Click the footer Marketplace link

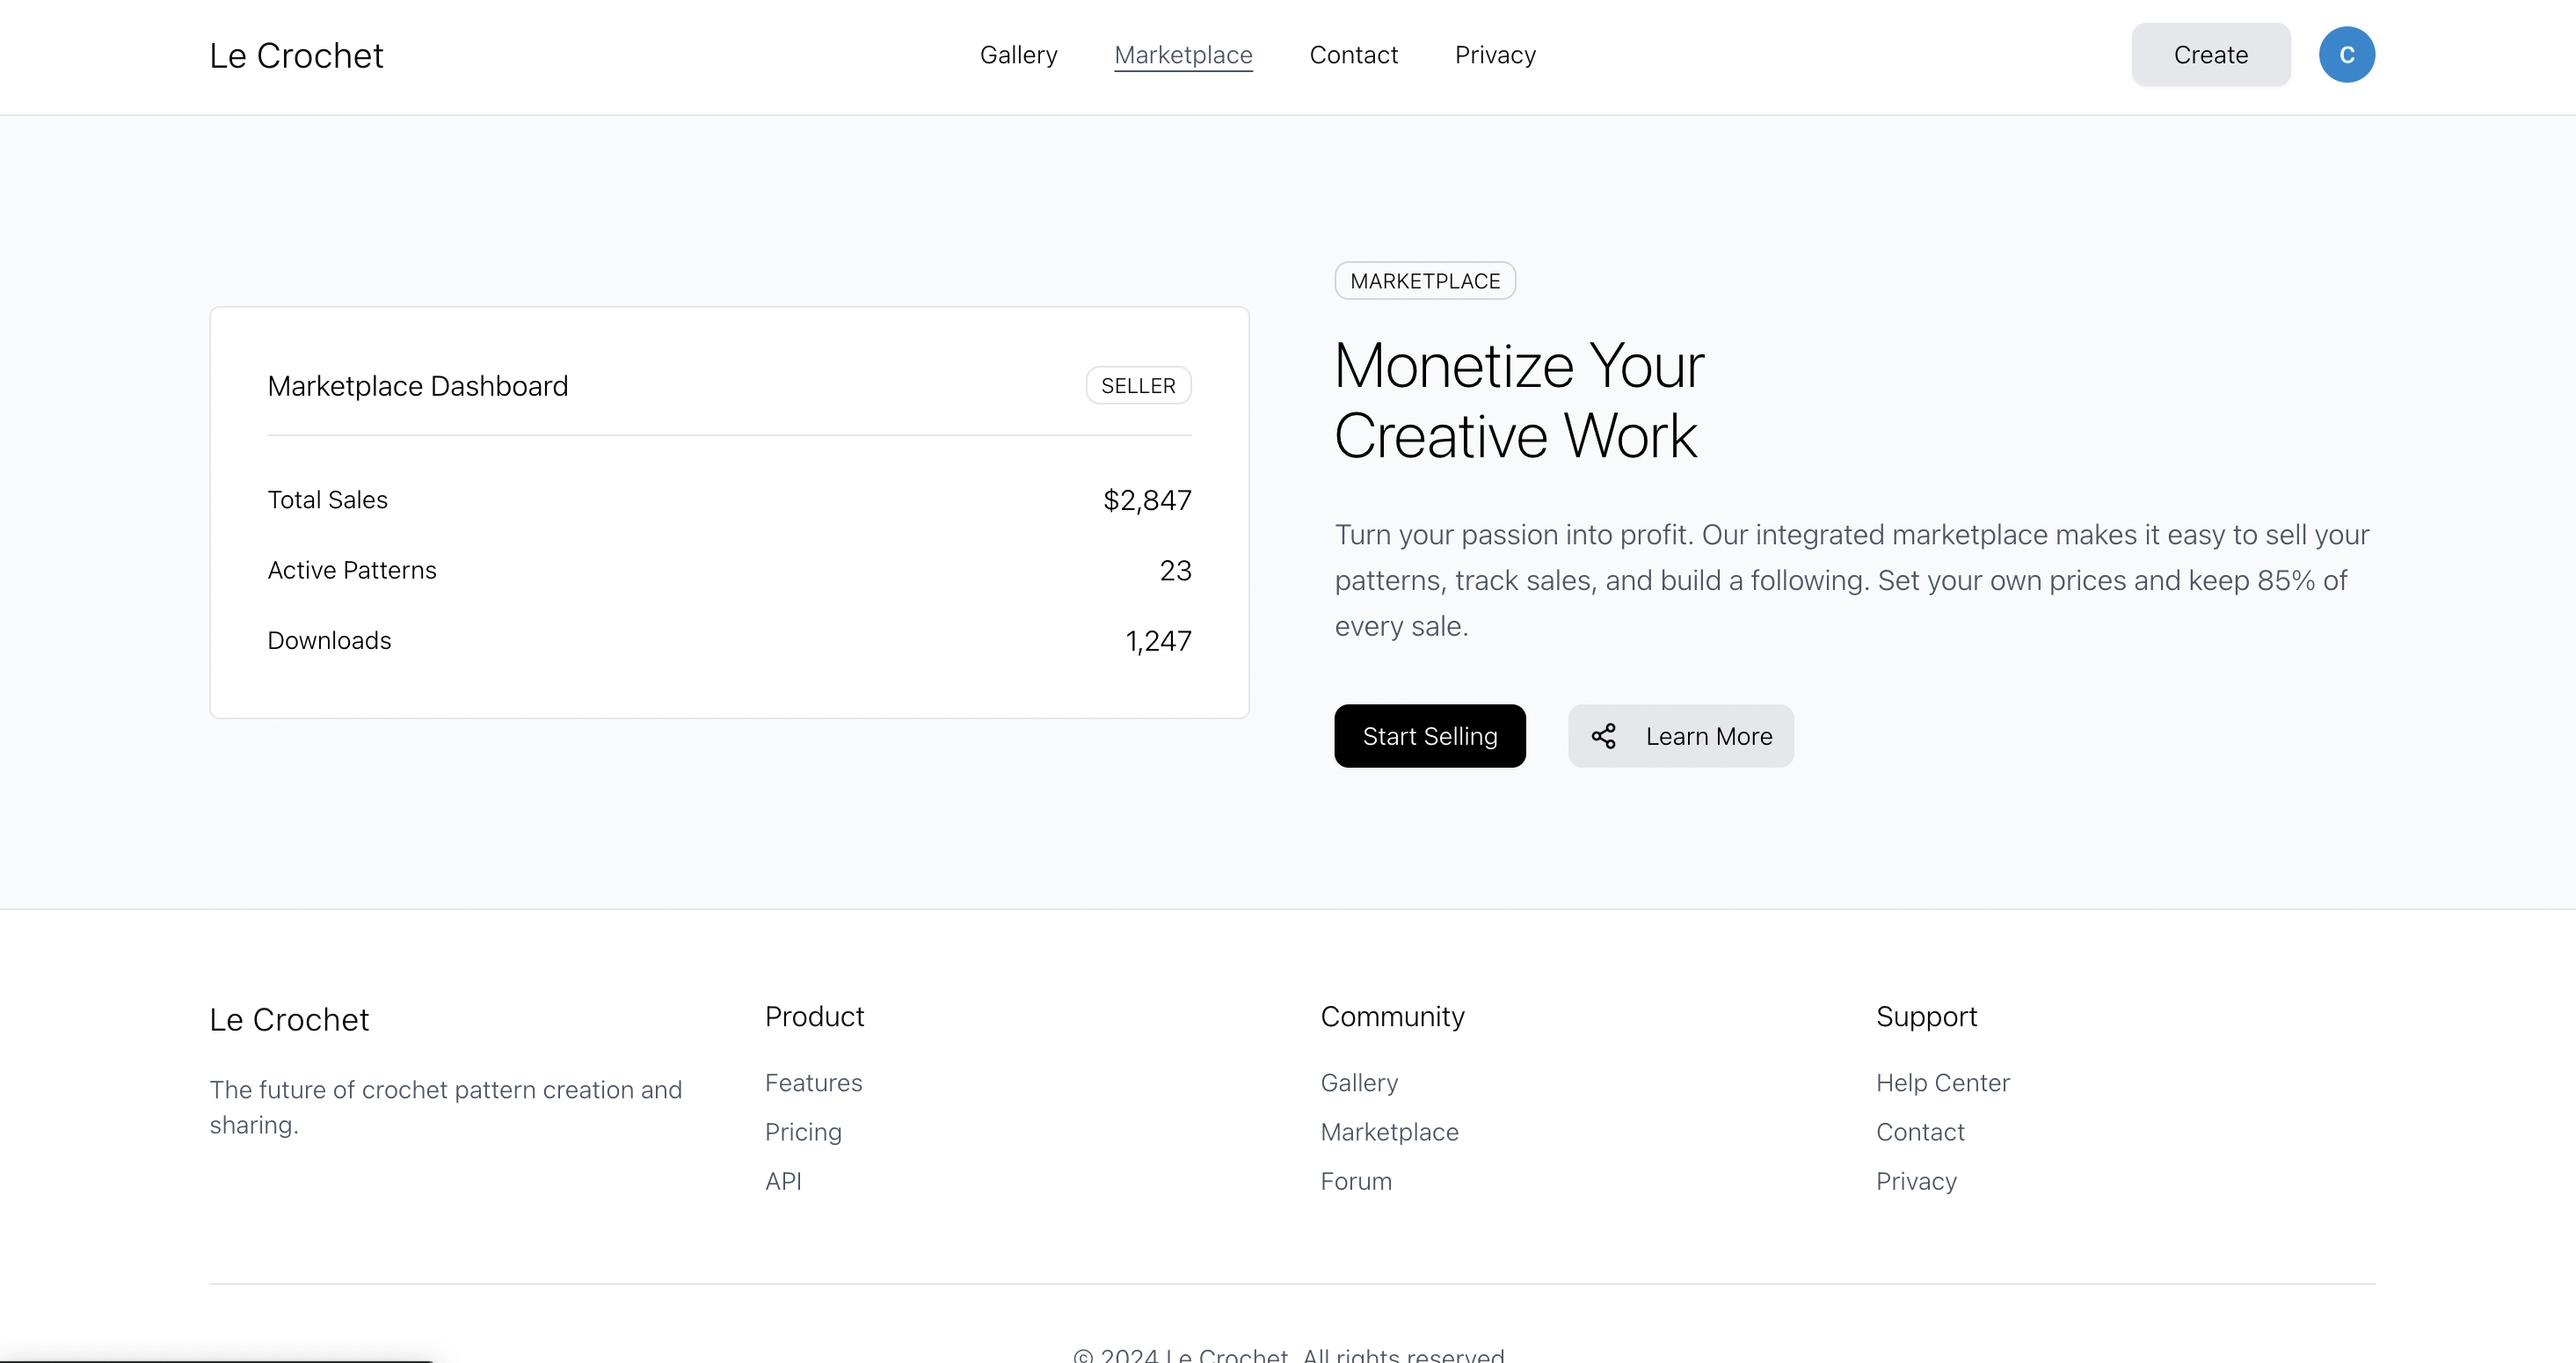1389,1132
